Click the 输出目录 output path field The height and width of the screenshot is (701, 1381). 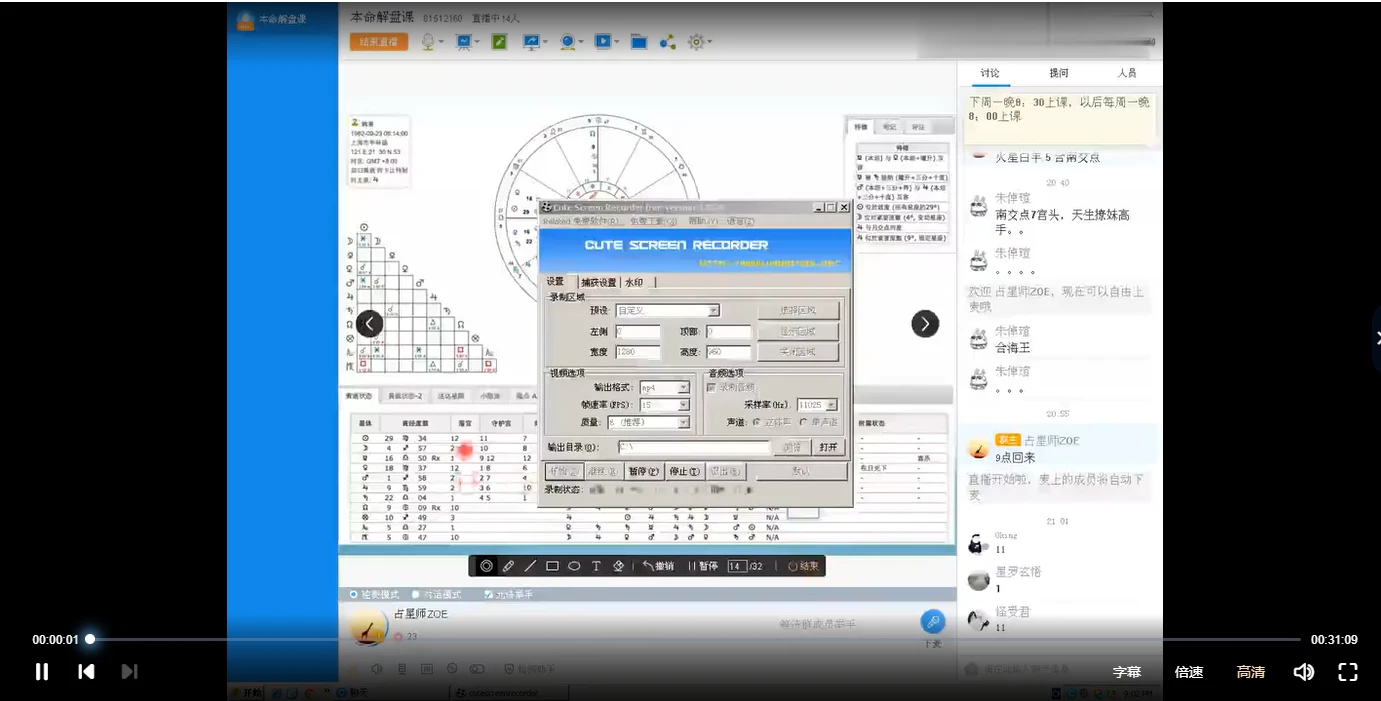pyautogui.click(x=692, y=447)
